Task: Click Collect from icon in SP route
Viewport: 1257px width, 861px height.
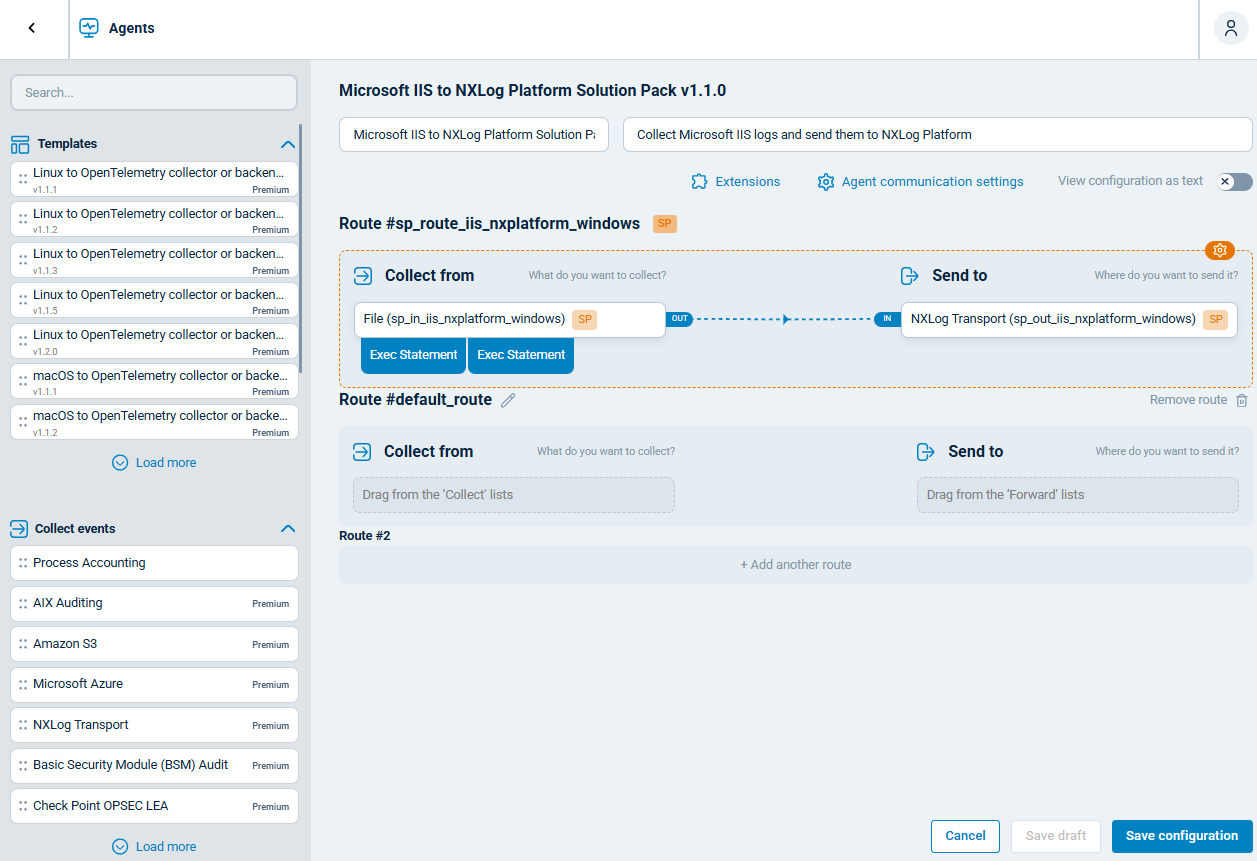Action: (363, 276)
